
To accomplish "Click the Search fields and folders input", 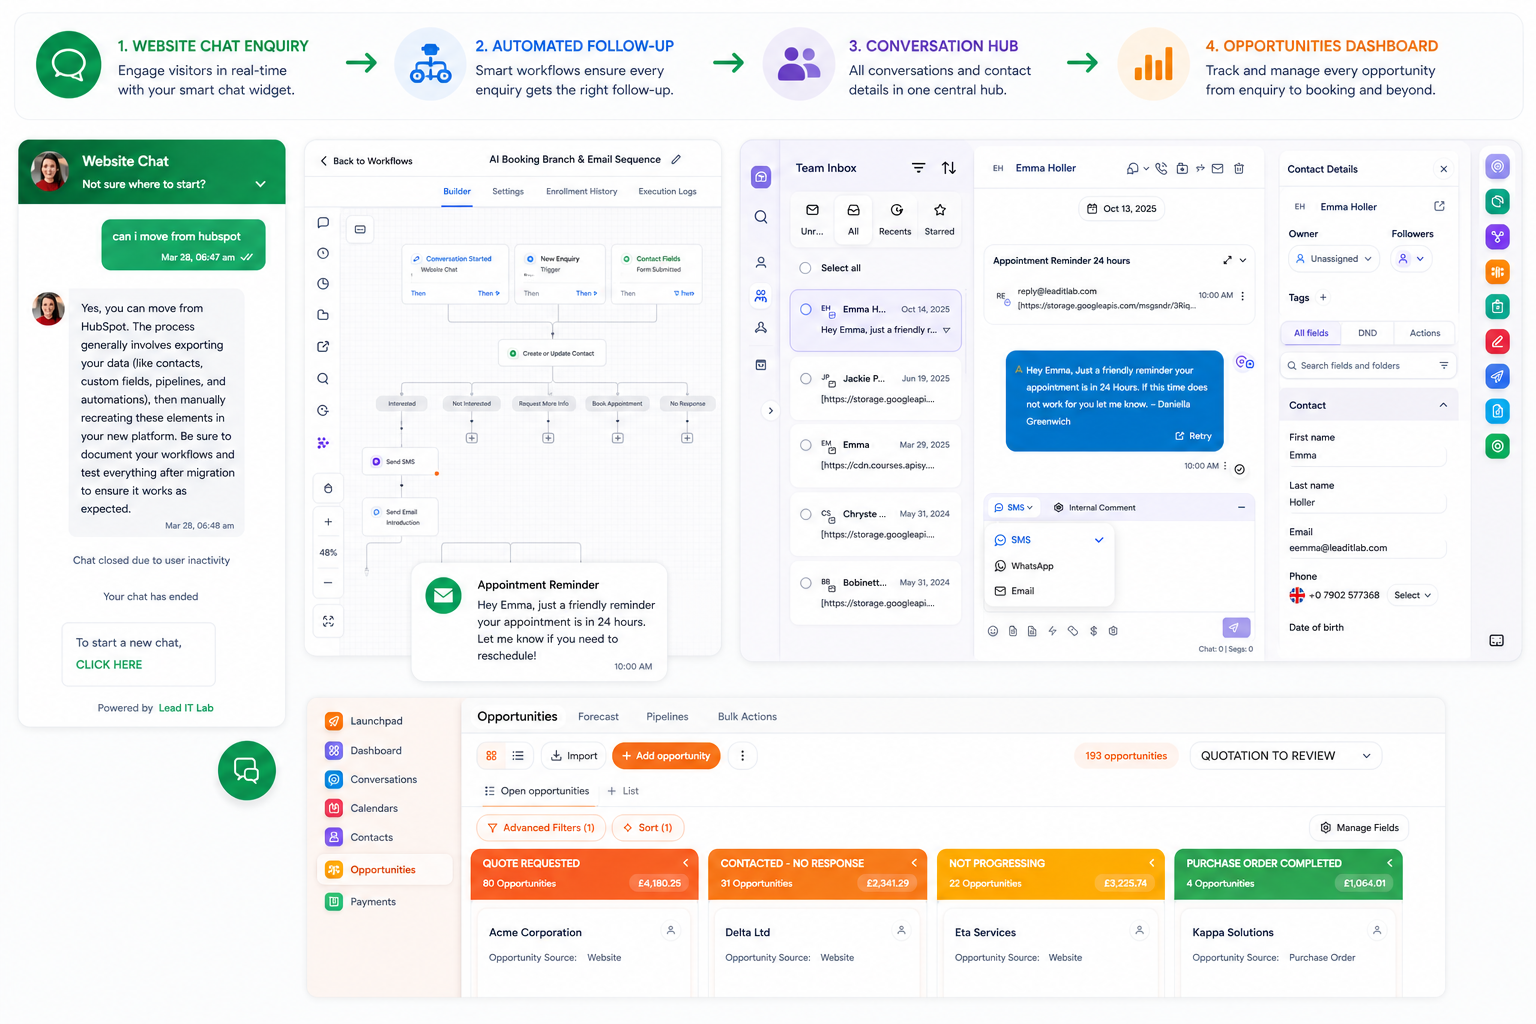I will tap(1368, 366).
